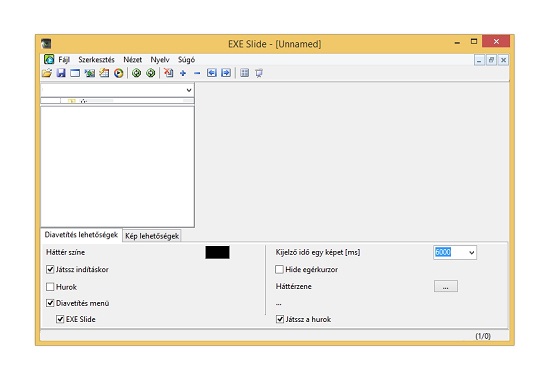Enable the Hurok checkbox
Viewport: 550px width, 383px height.
(50, 287)
